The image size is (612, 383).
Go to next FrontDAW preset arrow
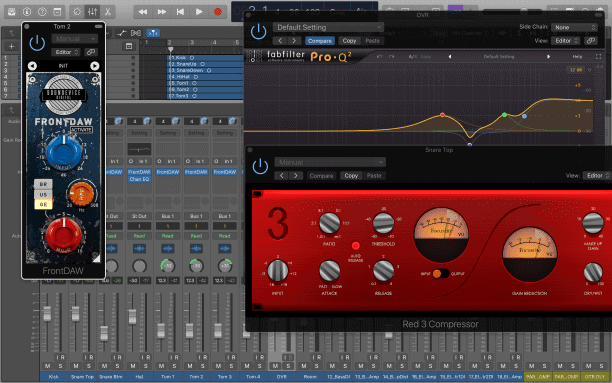94,66
